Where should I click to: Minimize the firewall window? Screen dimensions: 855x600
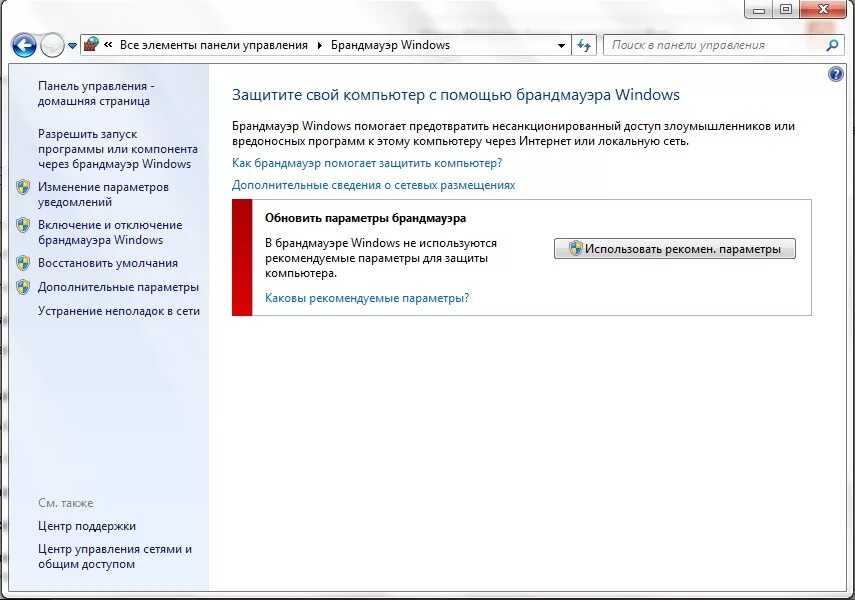tap(759, 10)
